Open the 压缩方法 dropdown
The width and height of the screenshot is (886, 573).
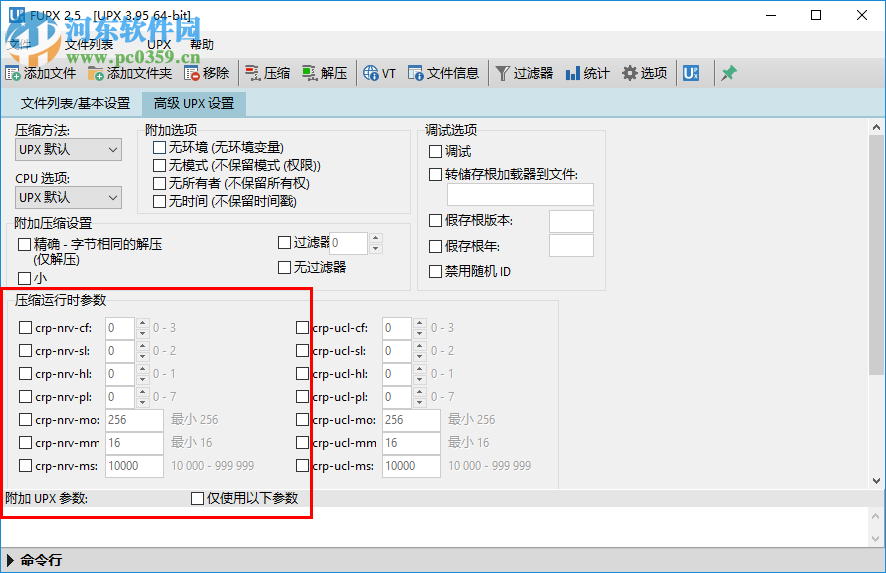pos(68,150)
